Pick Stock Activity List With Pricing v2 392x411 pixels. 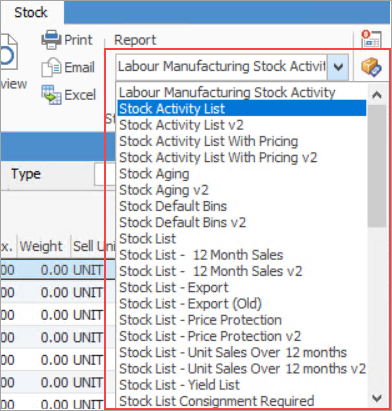pyautogui.click(x=242, y=157)
